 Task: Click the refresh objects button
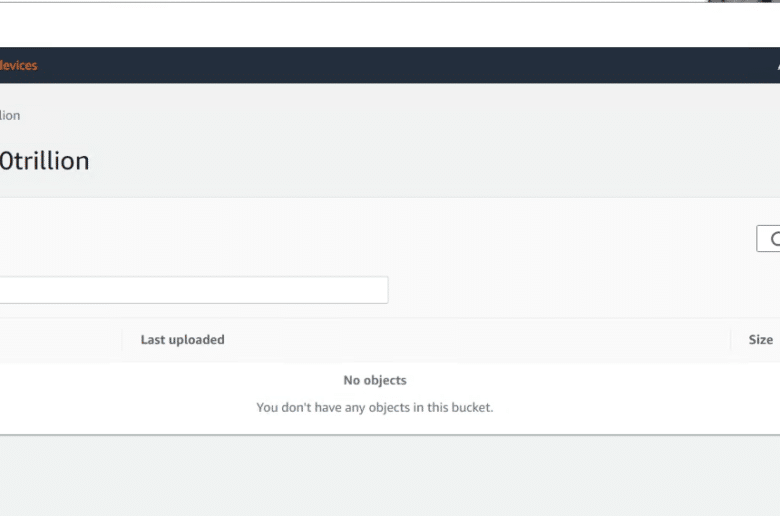[x=769, y=238]
